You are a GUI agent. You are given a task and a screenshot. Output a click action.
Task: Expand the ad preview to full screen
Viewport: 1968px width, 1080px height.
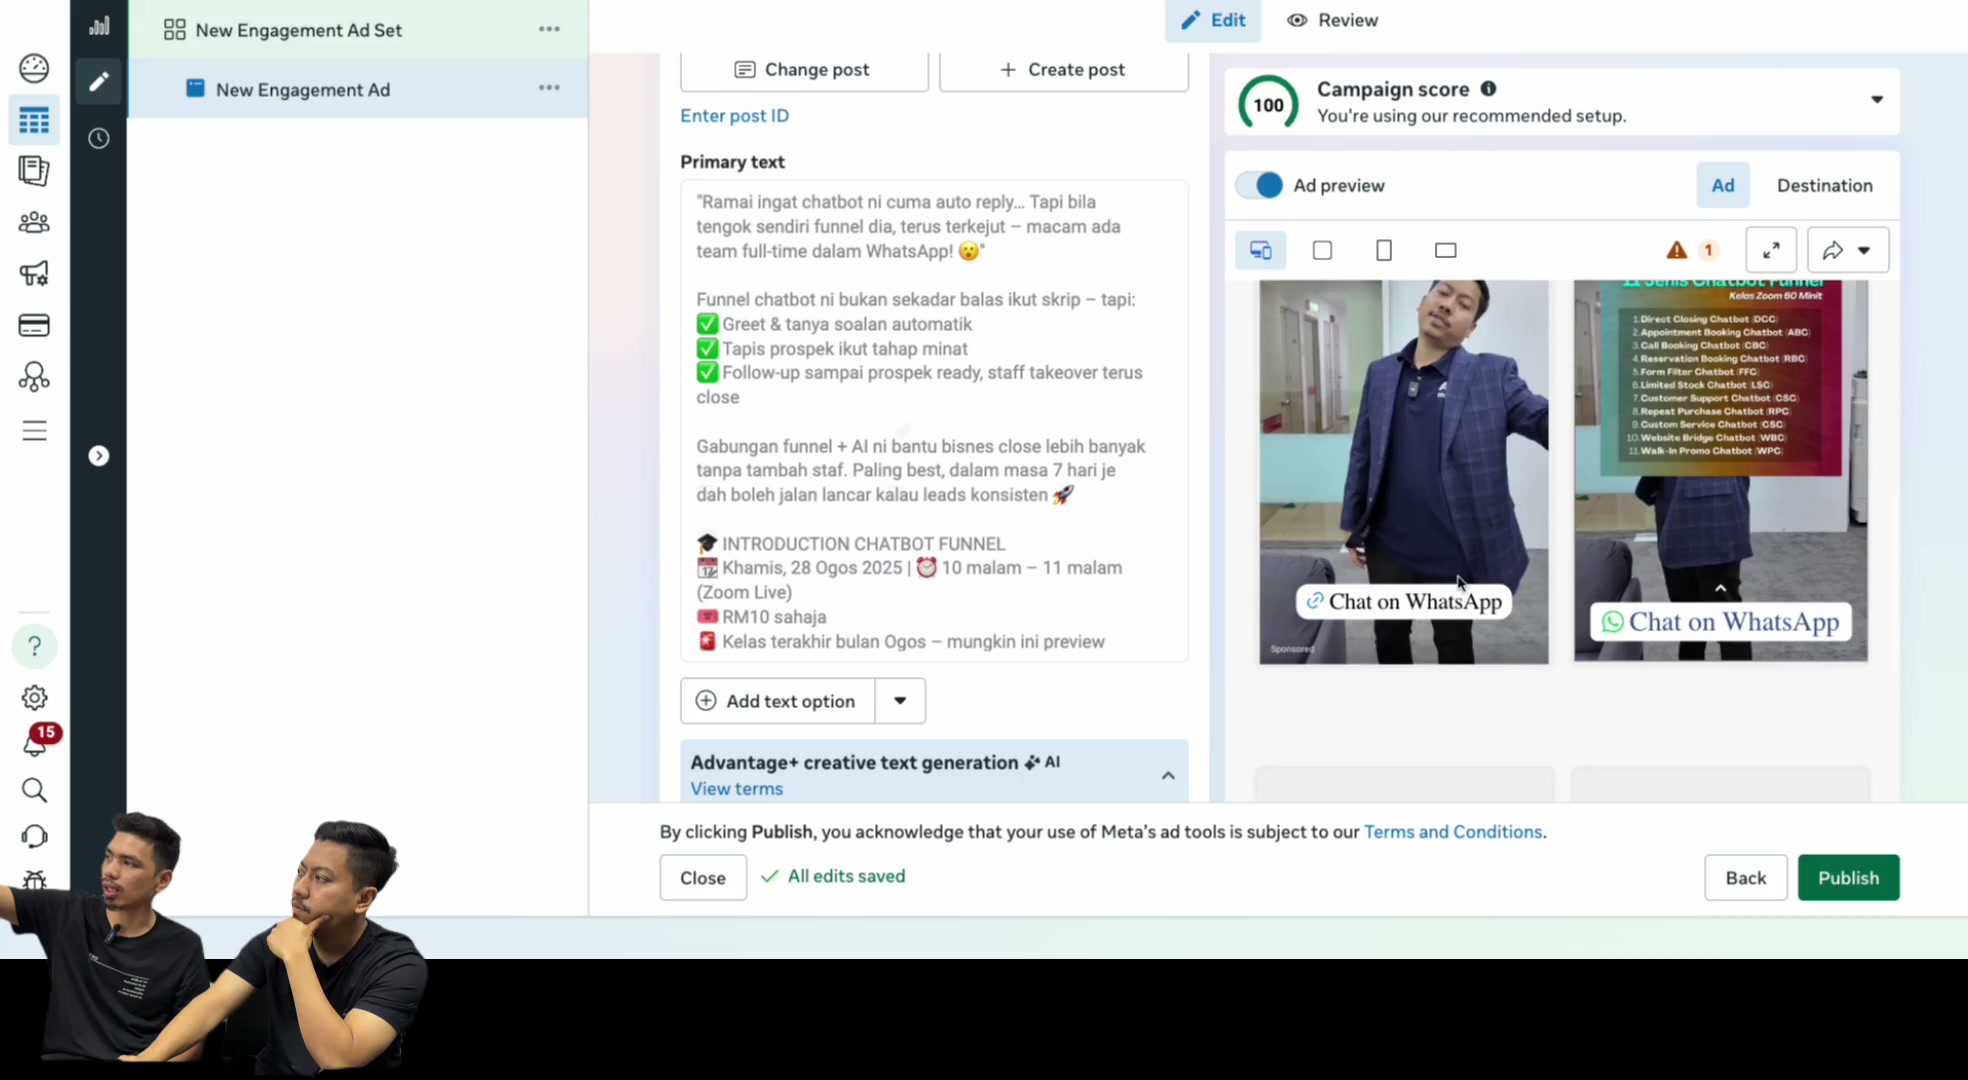tap(1770, 250)
